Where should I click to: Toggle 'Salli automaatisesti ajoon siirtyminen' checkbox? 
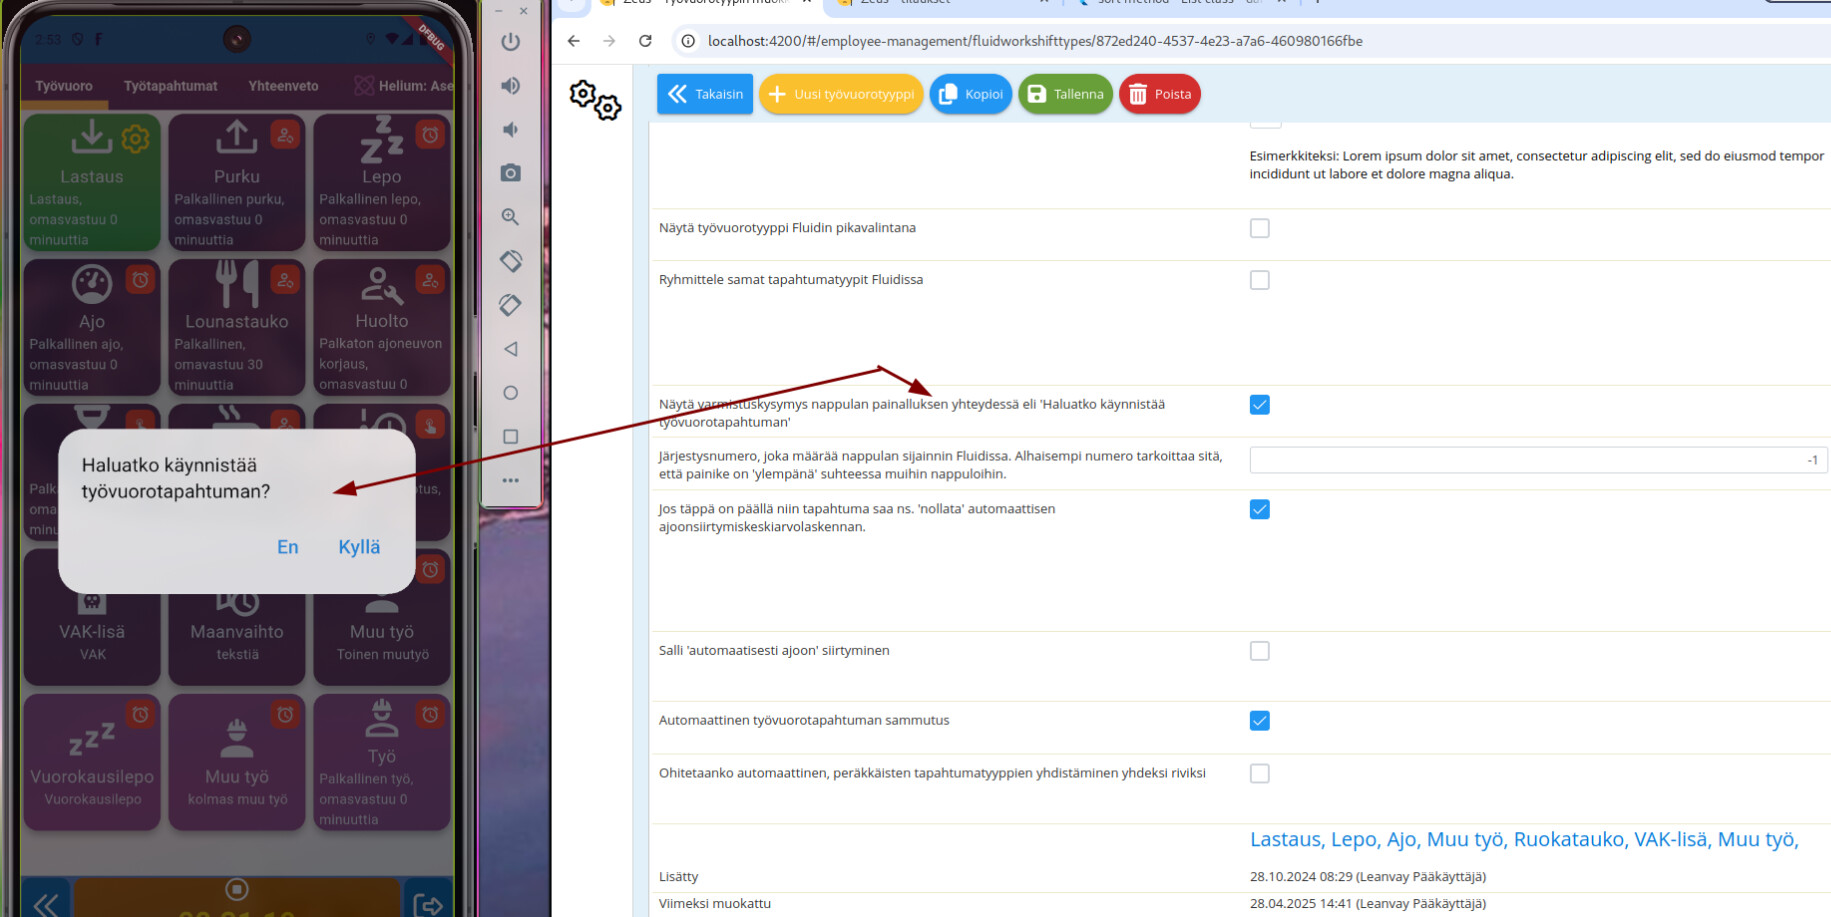1260,651
